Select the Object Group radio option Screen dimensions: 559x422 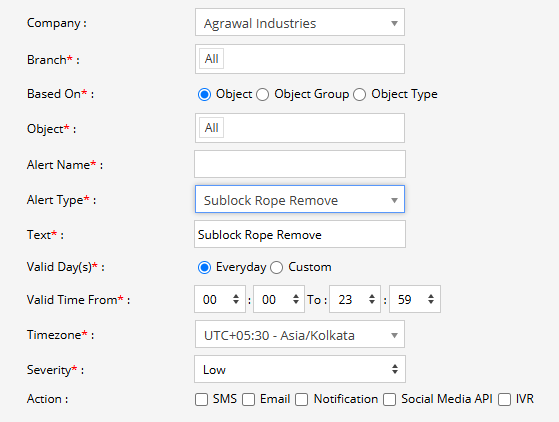click(263, 94)
